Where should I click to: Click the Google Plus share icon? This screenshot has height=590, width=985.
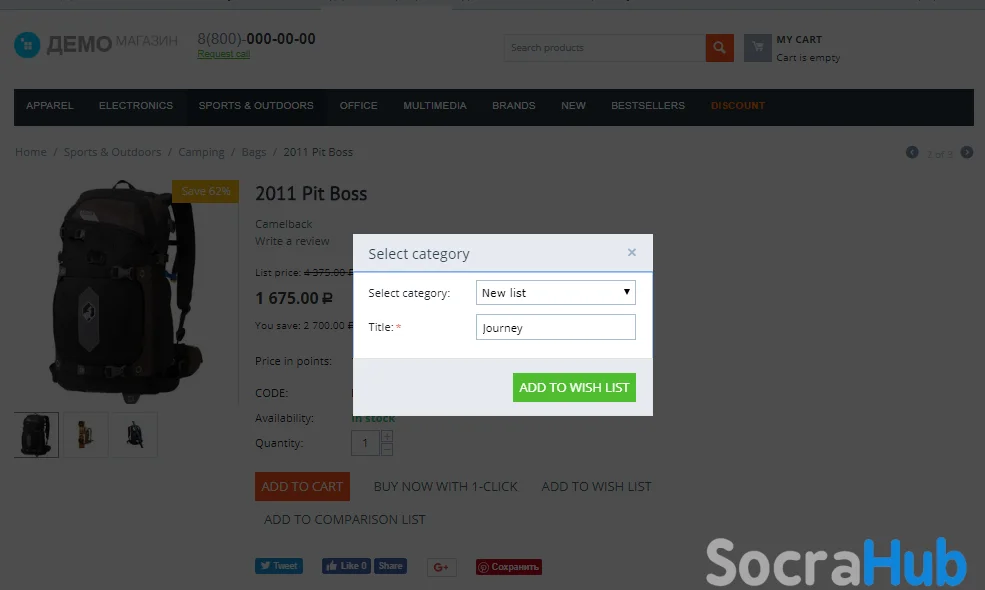point(442,567)
